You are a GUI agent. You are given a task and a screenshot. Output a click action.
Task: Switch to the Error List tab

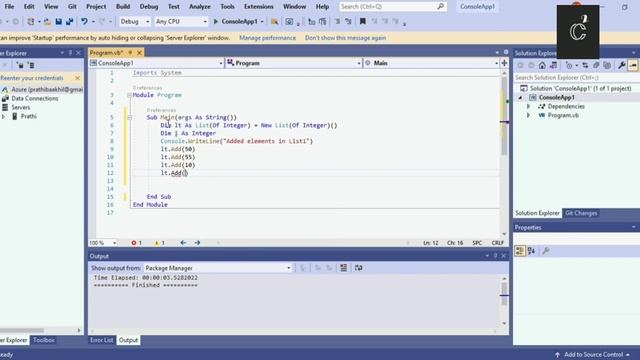point(101,340)
